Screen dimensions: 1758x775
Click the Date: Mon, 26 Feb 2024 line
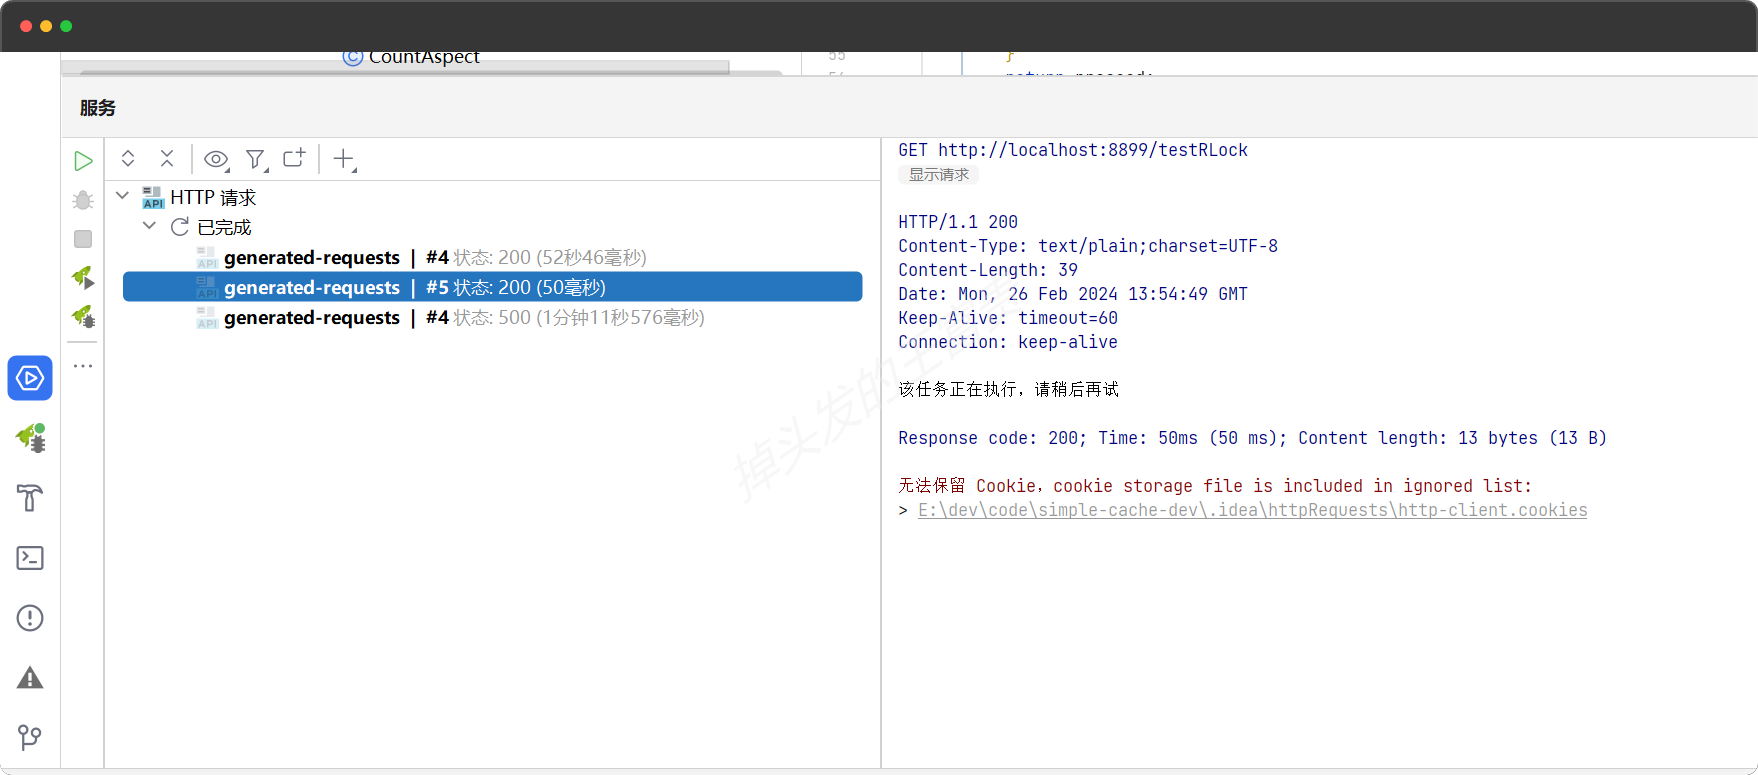pyautogui.click(x=1073, y=294)
